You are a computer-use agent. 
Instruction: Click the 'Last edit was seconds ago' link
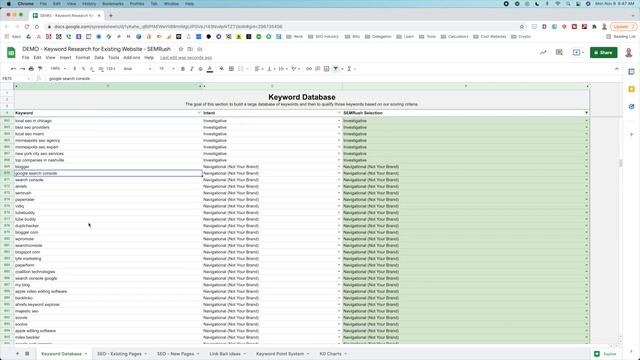pos(186,58)
